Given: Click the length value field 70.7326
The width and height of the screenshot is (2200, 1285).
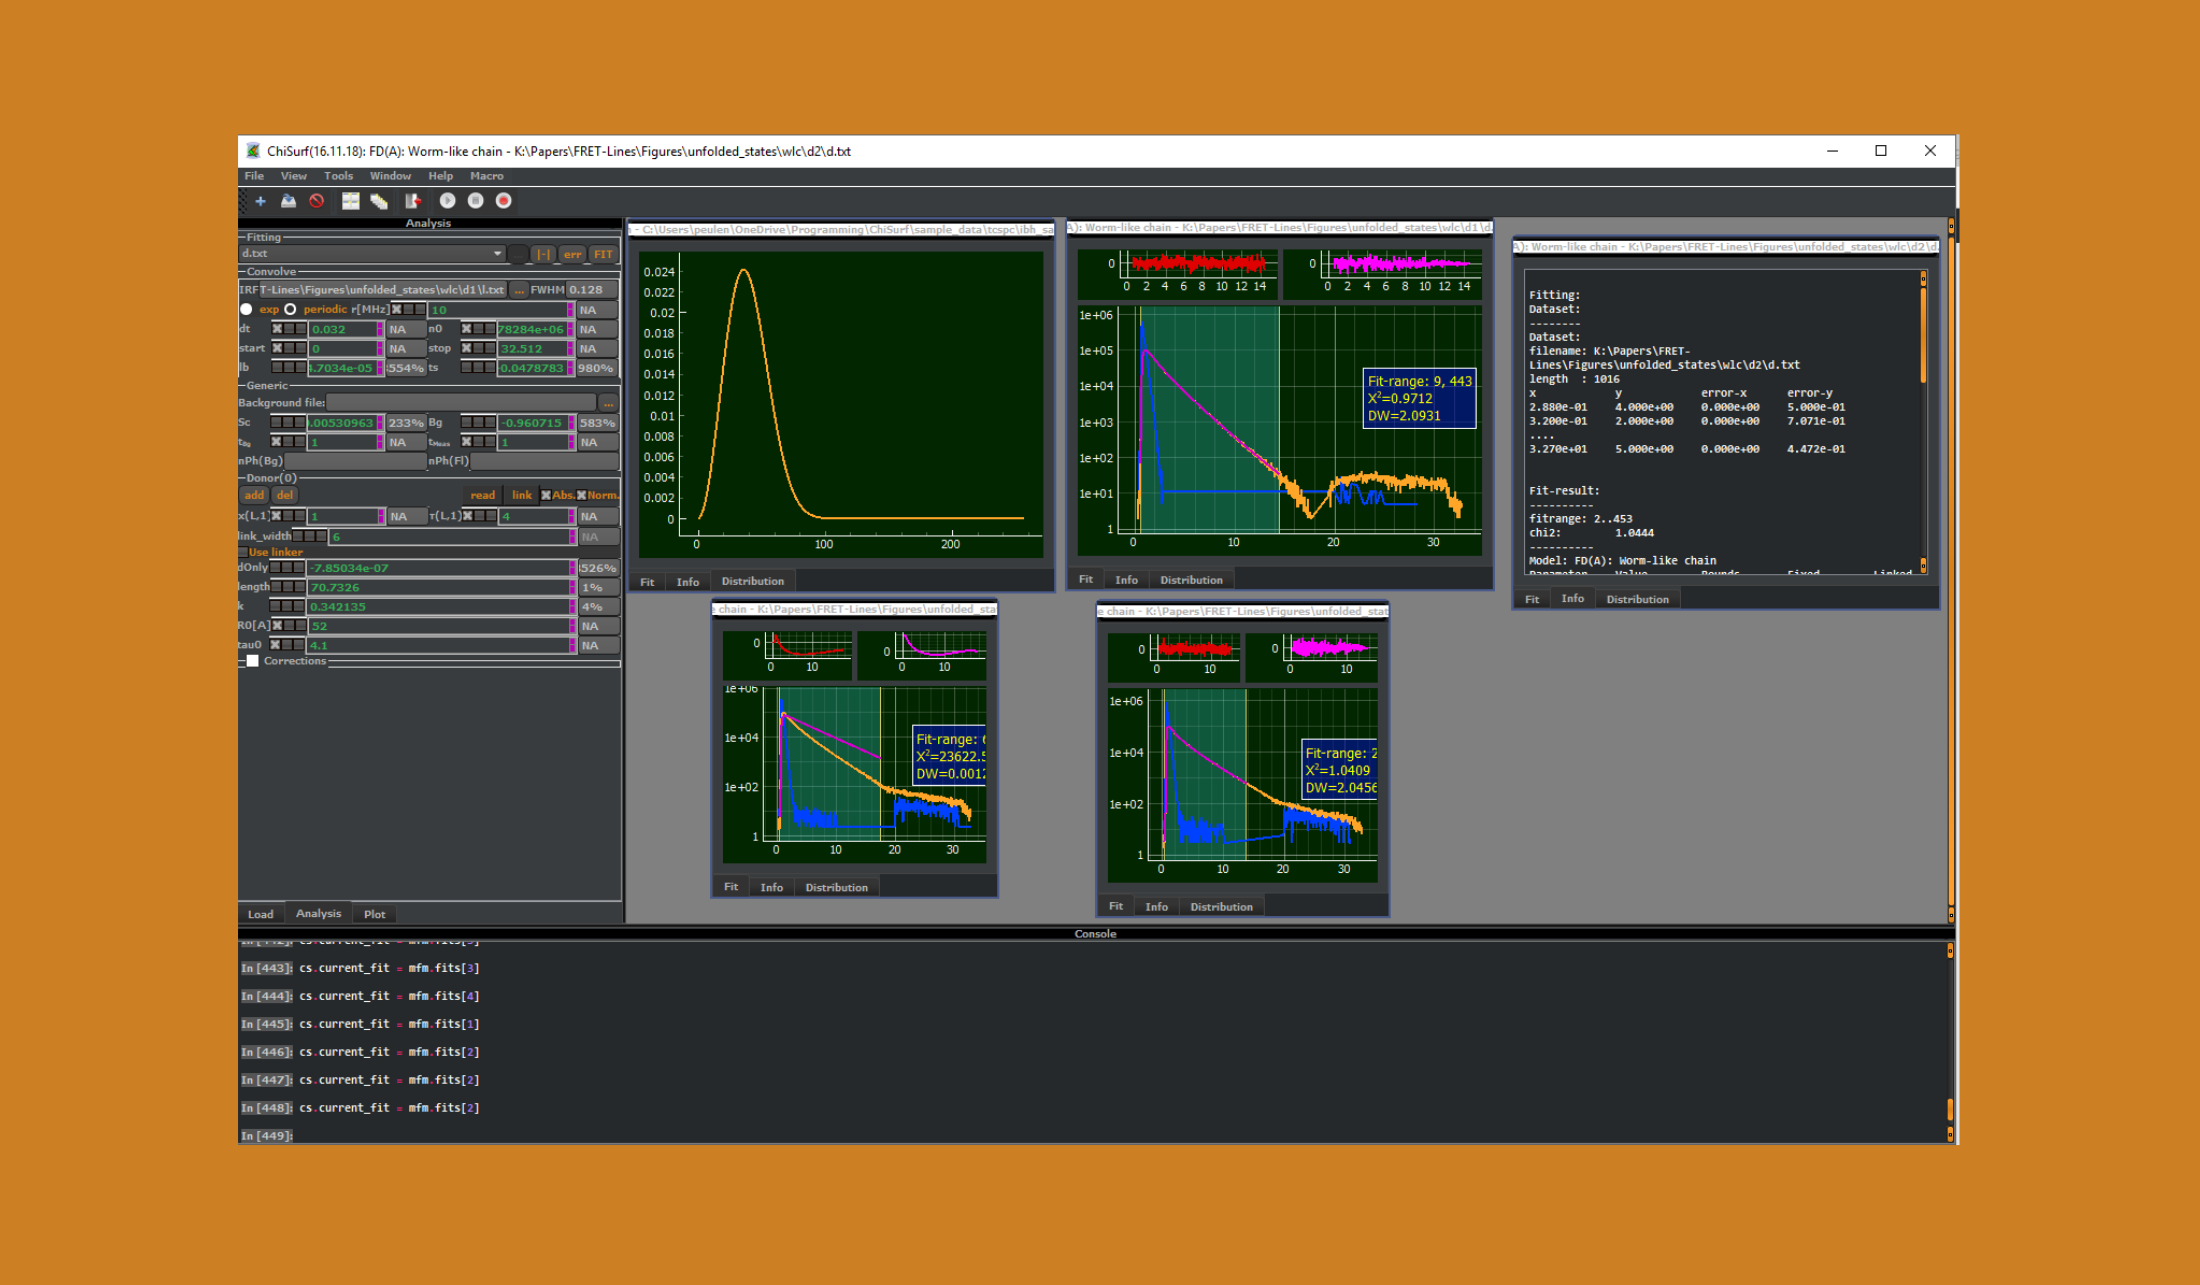Looking at the screenshot, I should pos(439,587).
